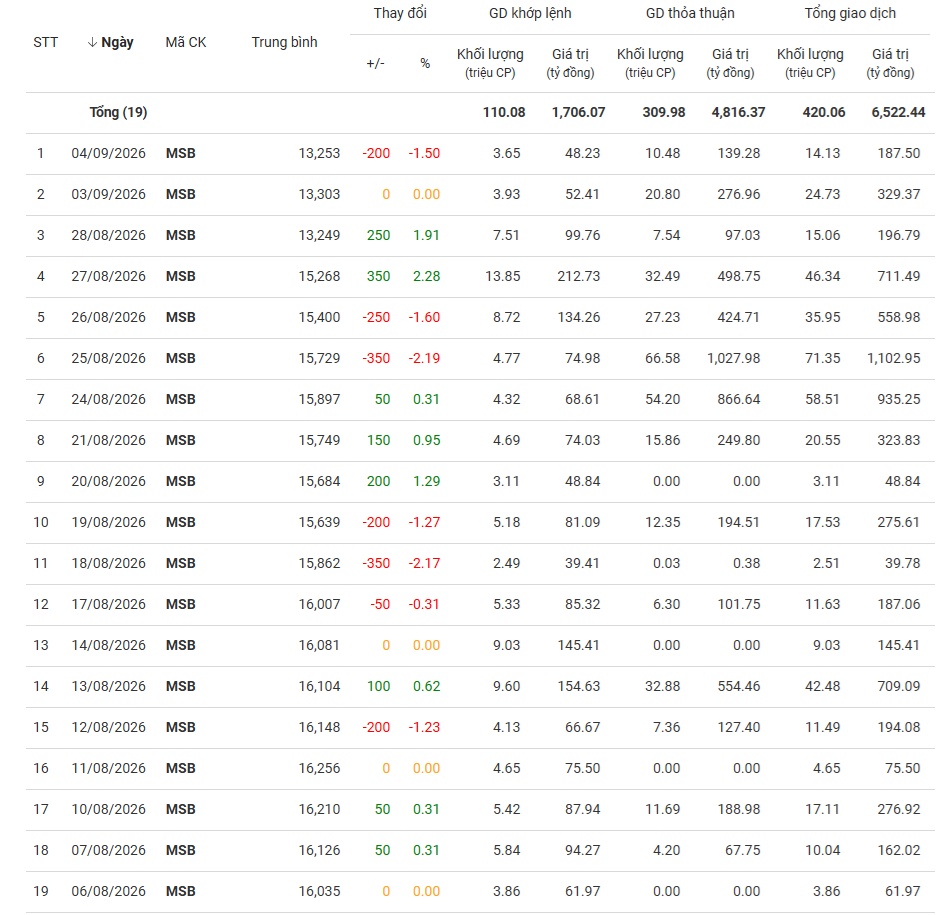
Task: Click the average price 16,081
Action: (x=320, y=645)
